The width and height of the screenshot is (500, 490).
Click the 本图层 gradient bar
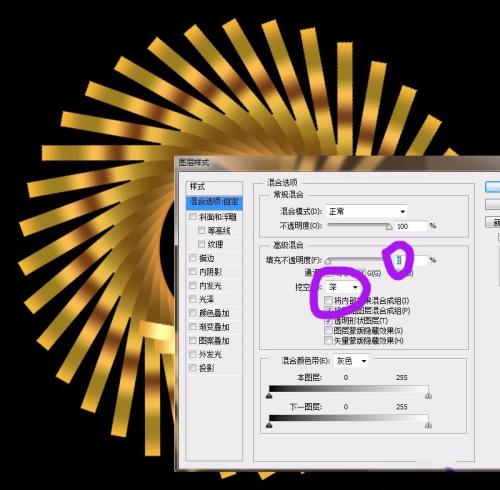tap(349, 389)
